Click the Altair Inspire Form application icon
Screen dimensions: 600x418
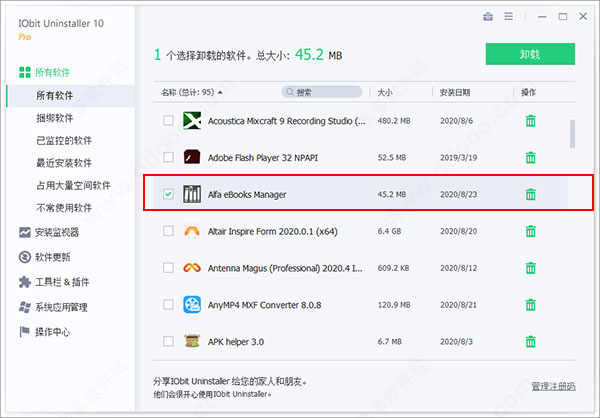pos(192,231)
